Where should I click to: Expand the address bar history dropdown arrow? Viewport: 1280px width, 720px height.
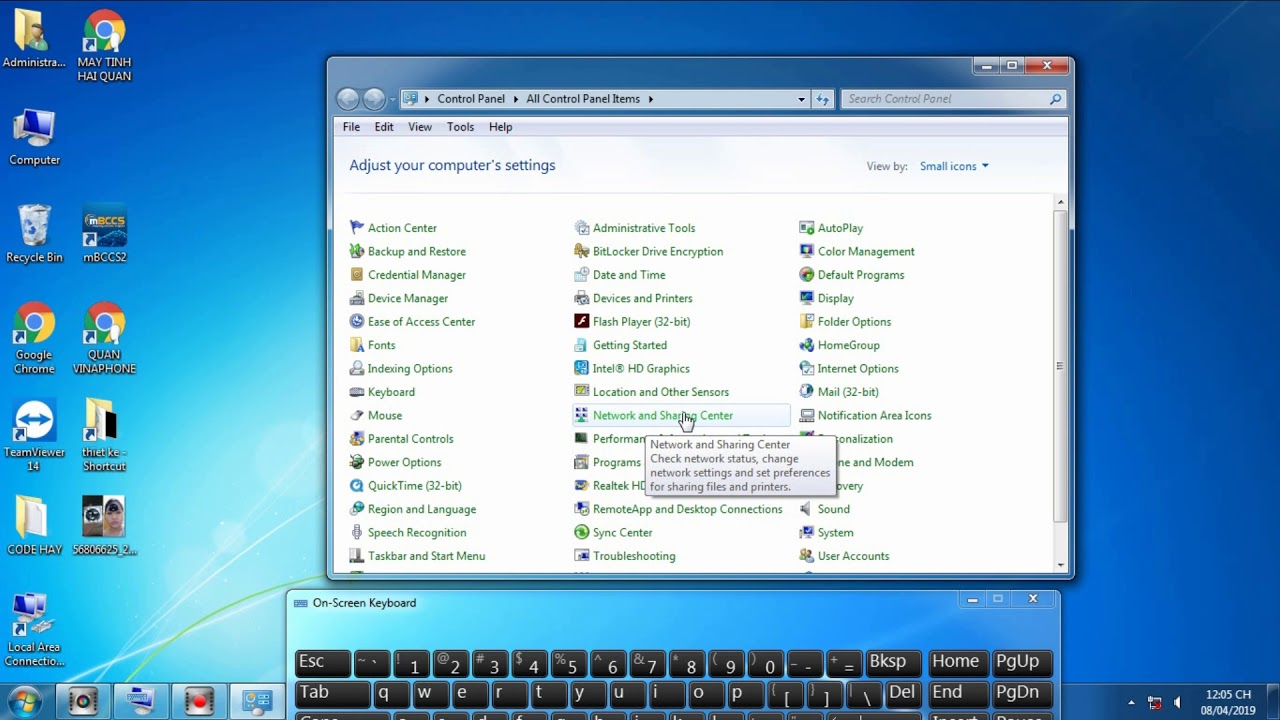[801, 99]
